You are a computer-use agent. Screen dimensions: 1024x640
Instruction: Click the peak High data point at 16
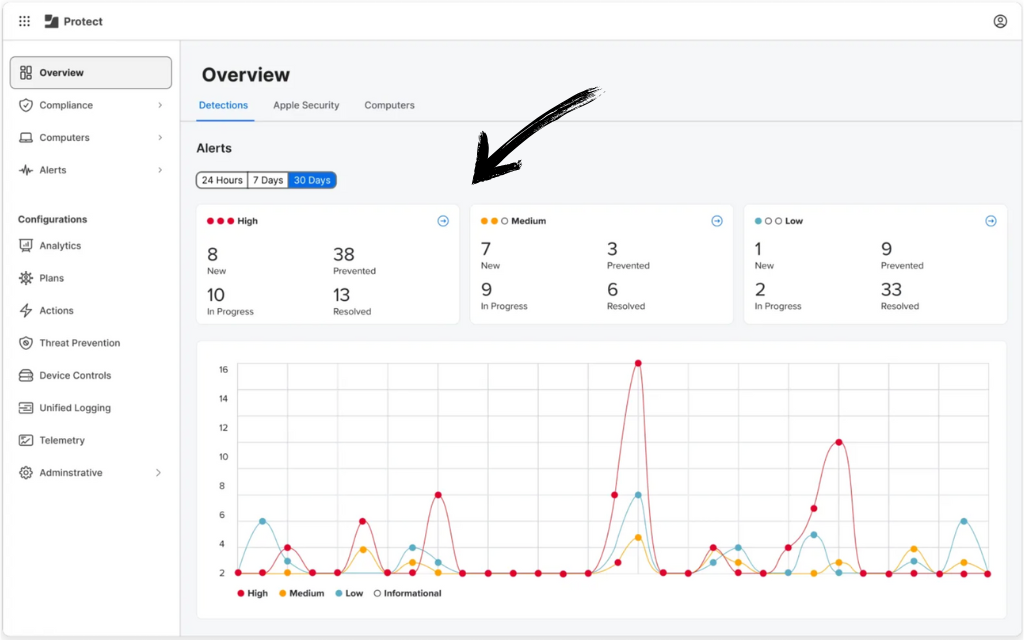click(x=638, y=364)
